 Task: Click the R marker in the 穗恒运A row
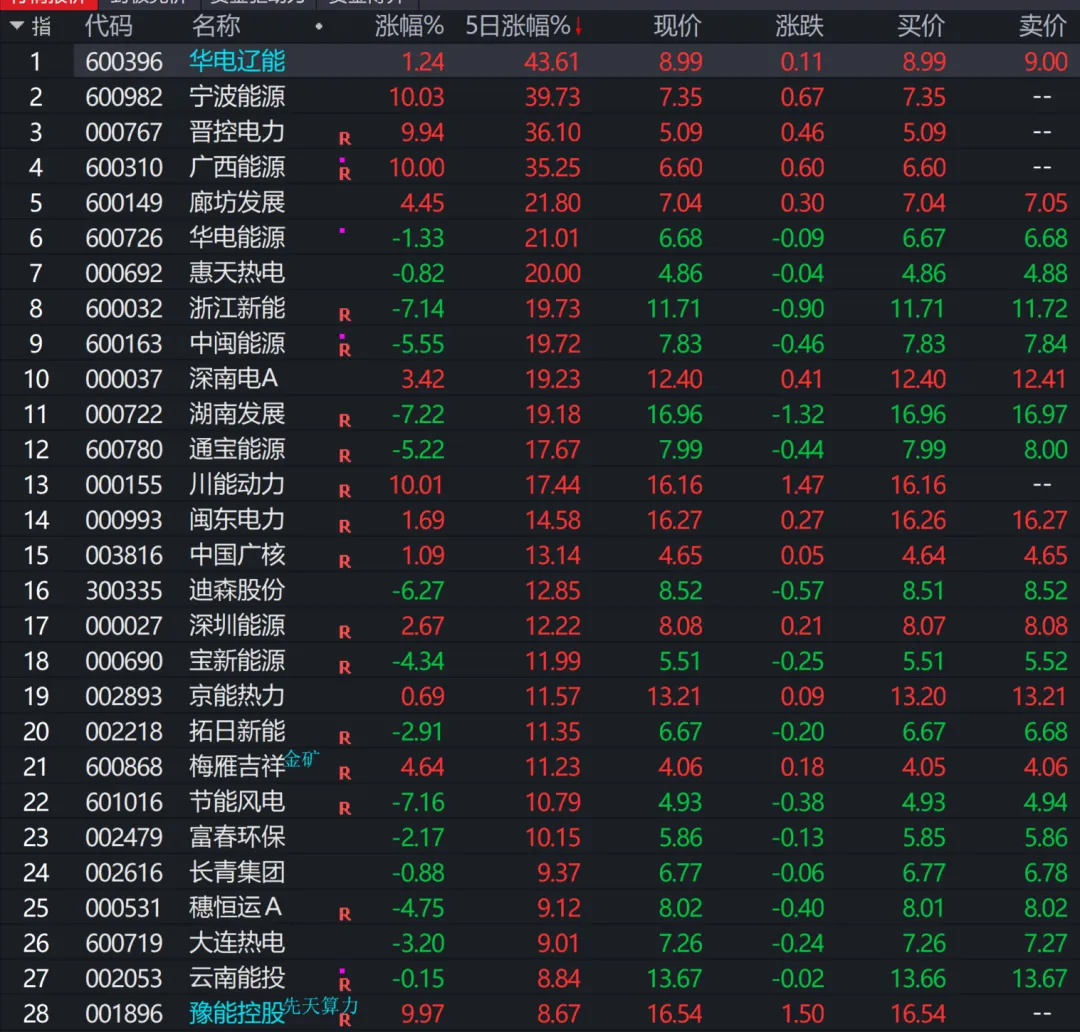point(345,914)
